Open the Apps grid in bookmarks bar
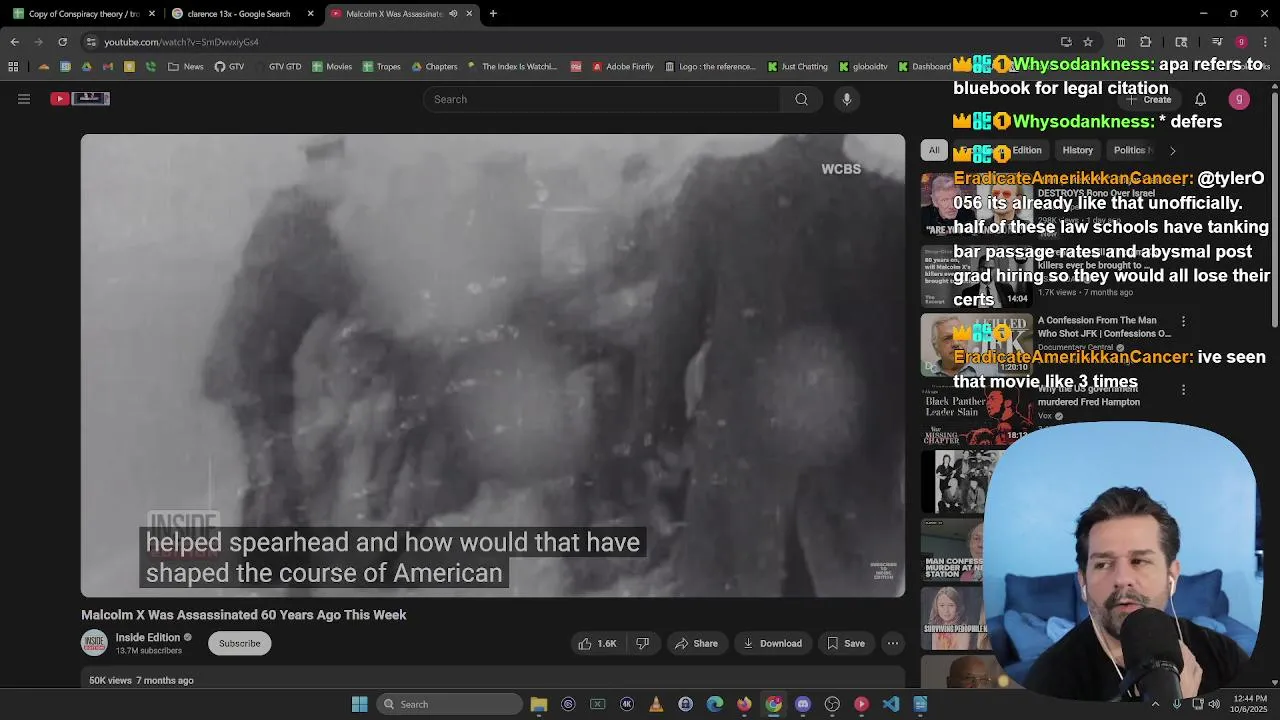Image resolution: width=1280 pixels, height=720 pixels. click(x=13, y=67)
